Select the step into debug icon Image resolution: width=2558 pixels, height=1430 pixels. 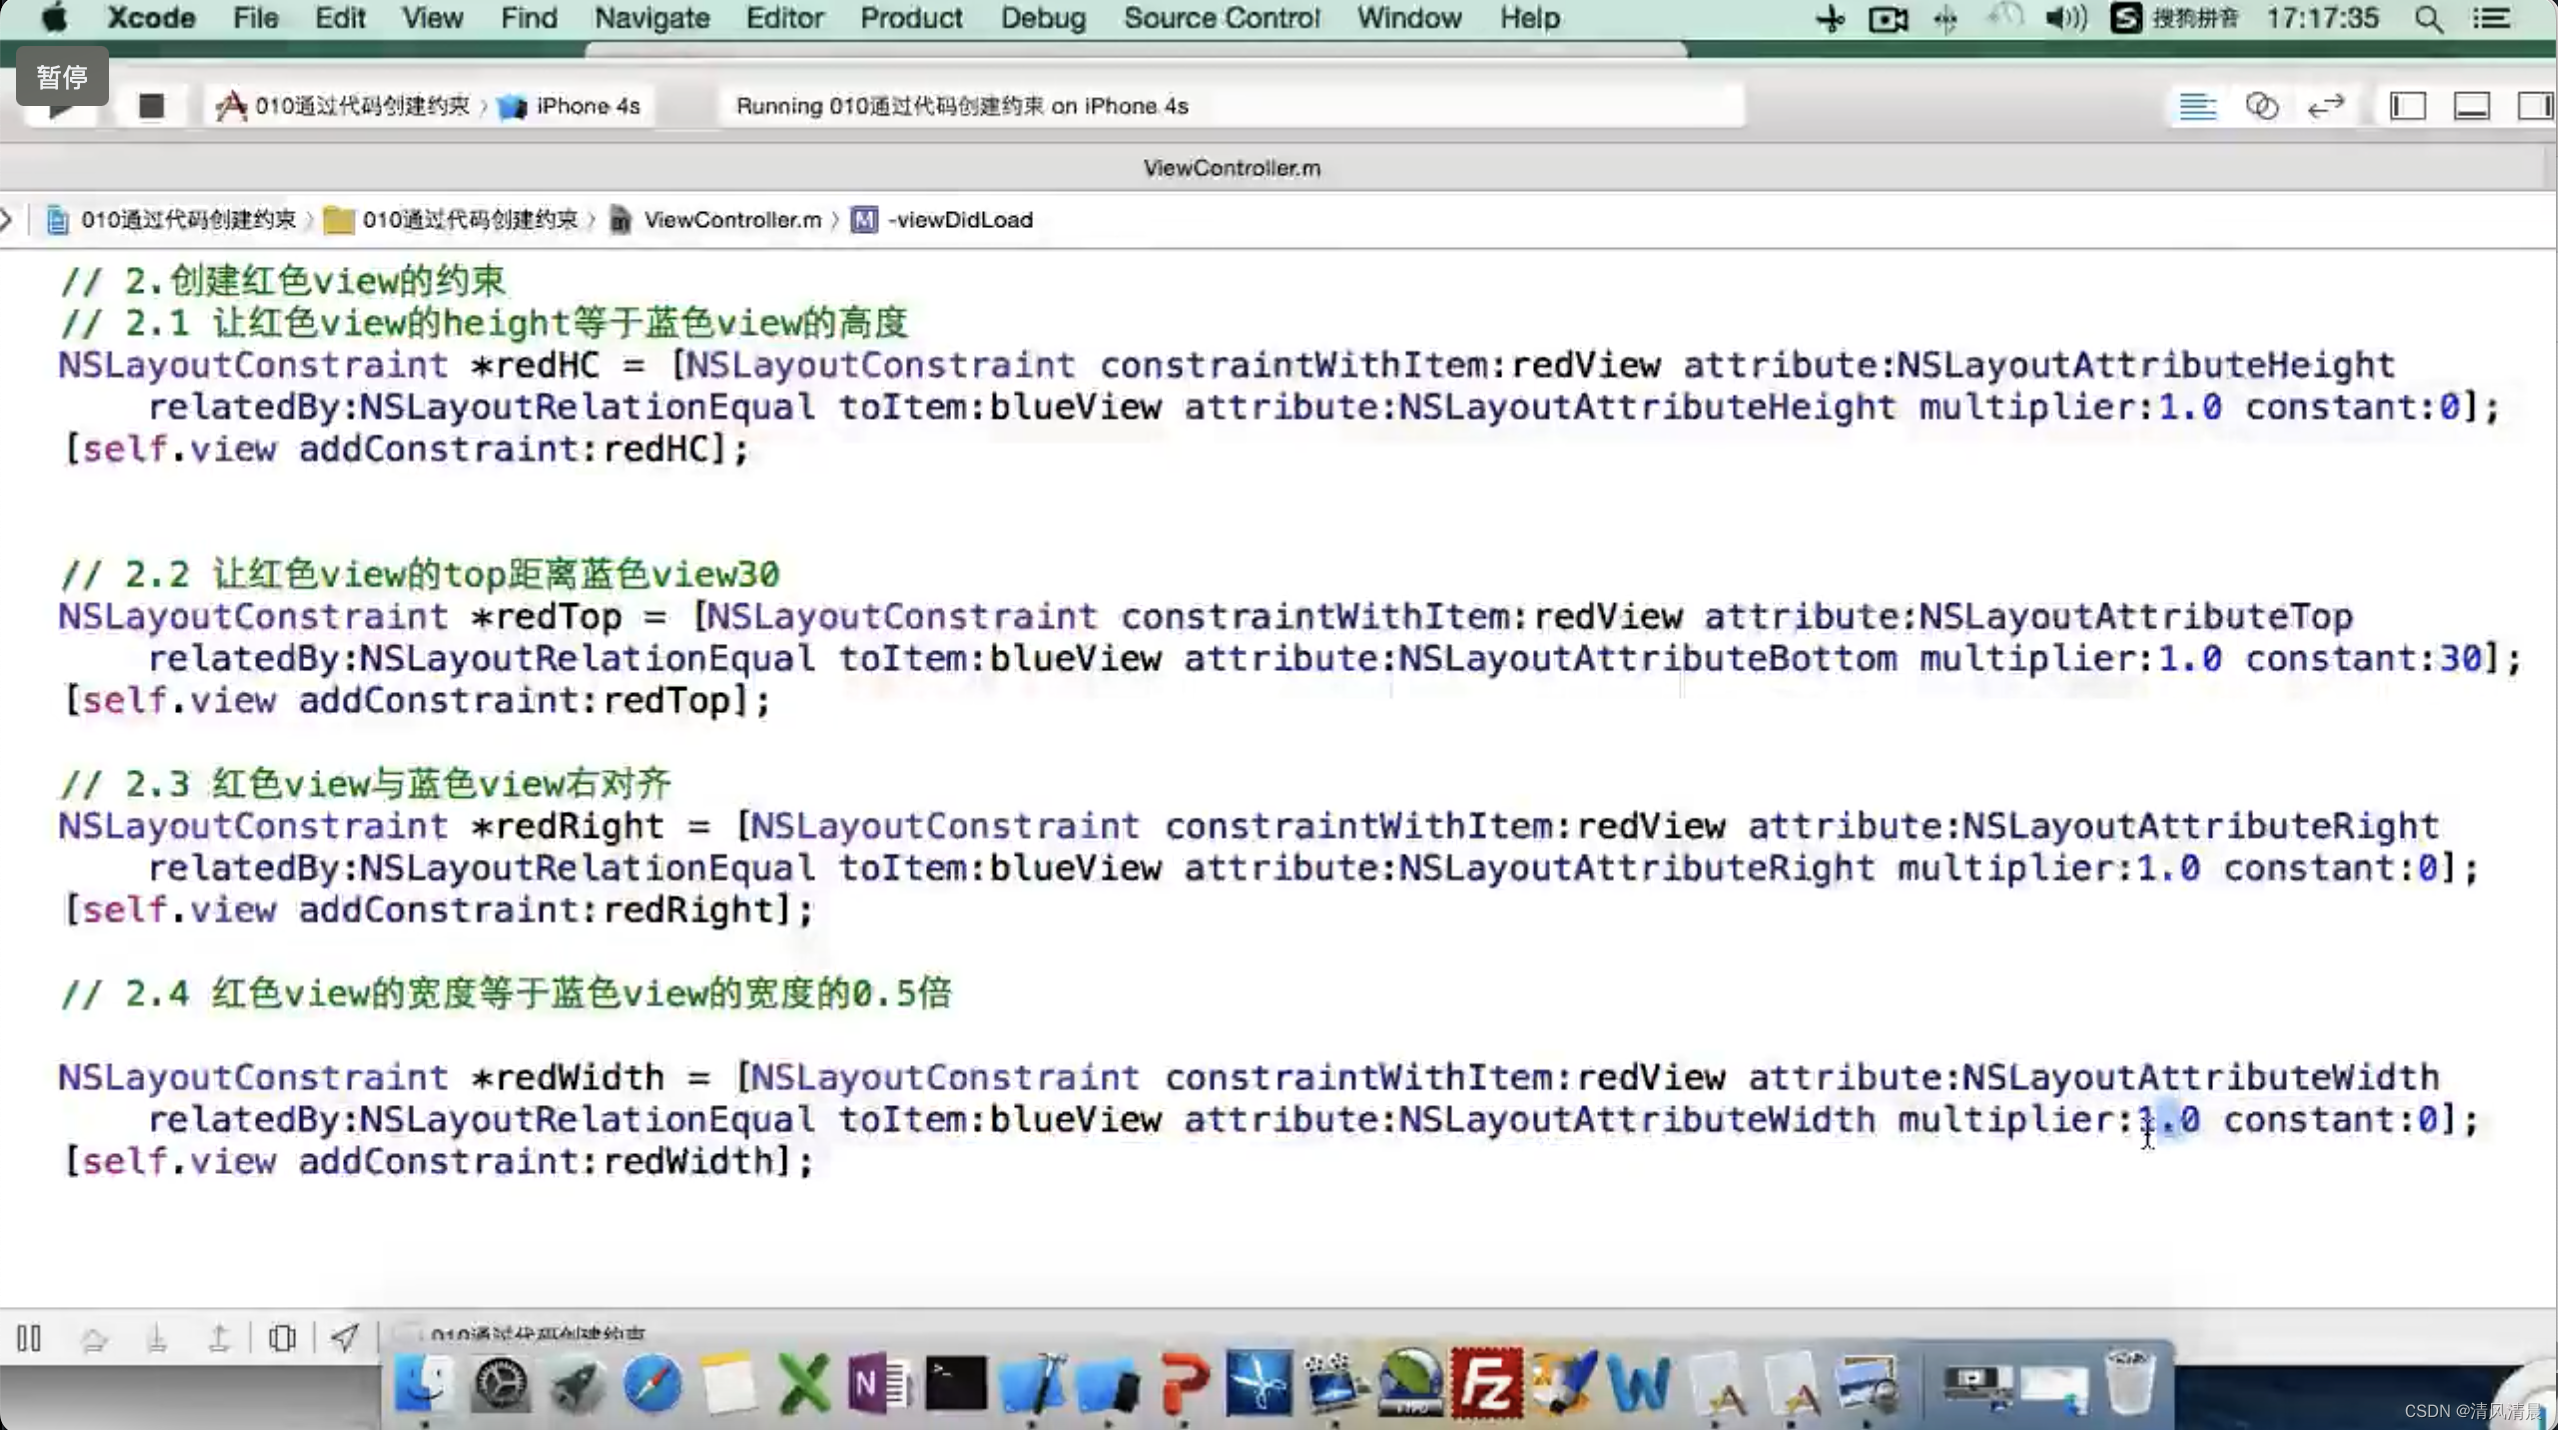[x=156, y=1335]
